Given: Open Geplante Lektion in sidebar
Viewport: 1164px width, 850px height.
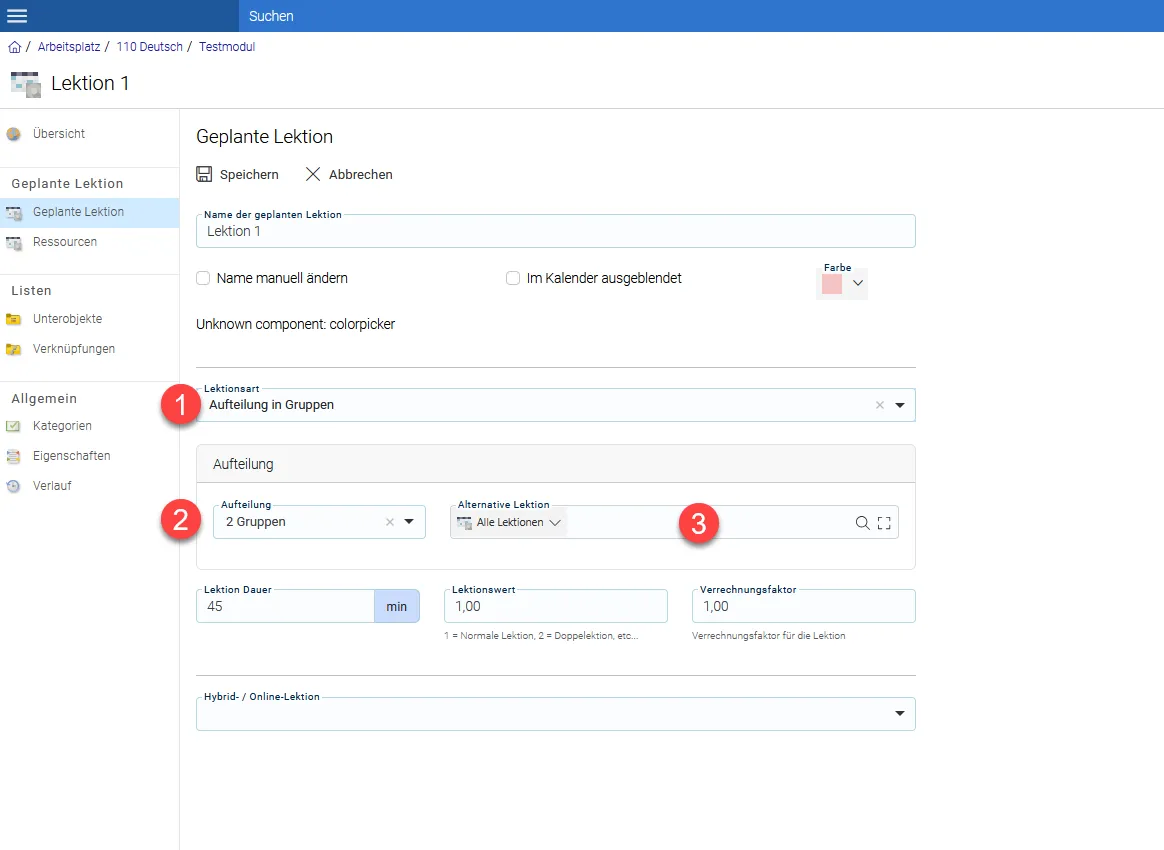Looking at the screenshot, I should click(x=89, y=212).
